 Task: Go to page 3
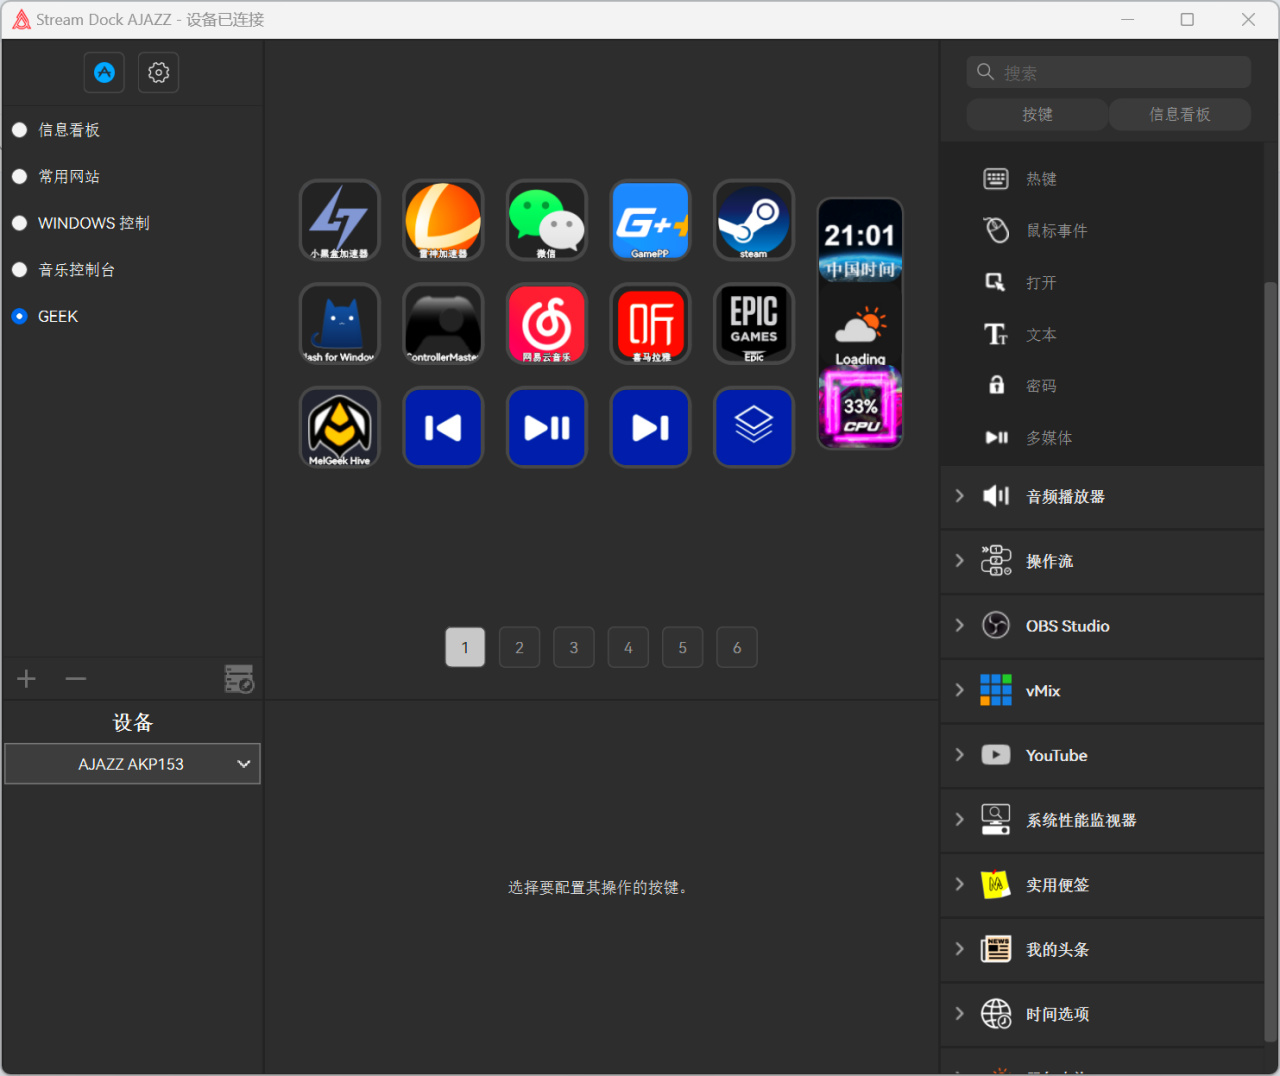point(574,647)
